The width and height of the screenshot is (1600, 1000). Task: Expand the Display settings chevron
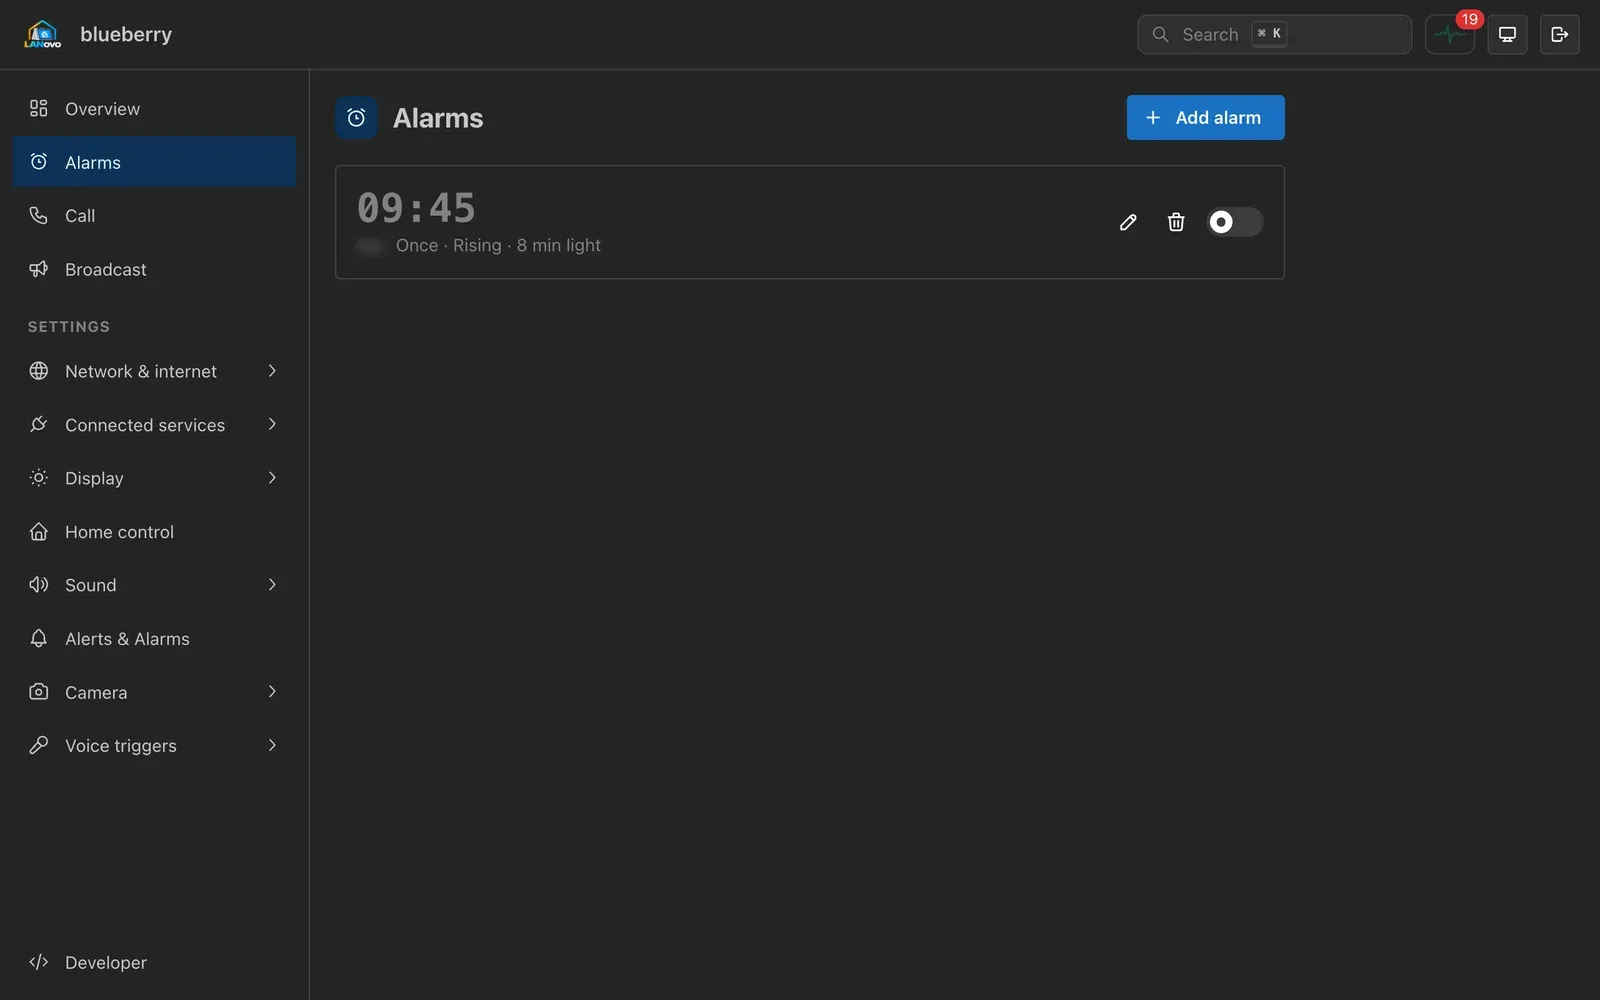click(x=272, y=478)
